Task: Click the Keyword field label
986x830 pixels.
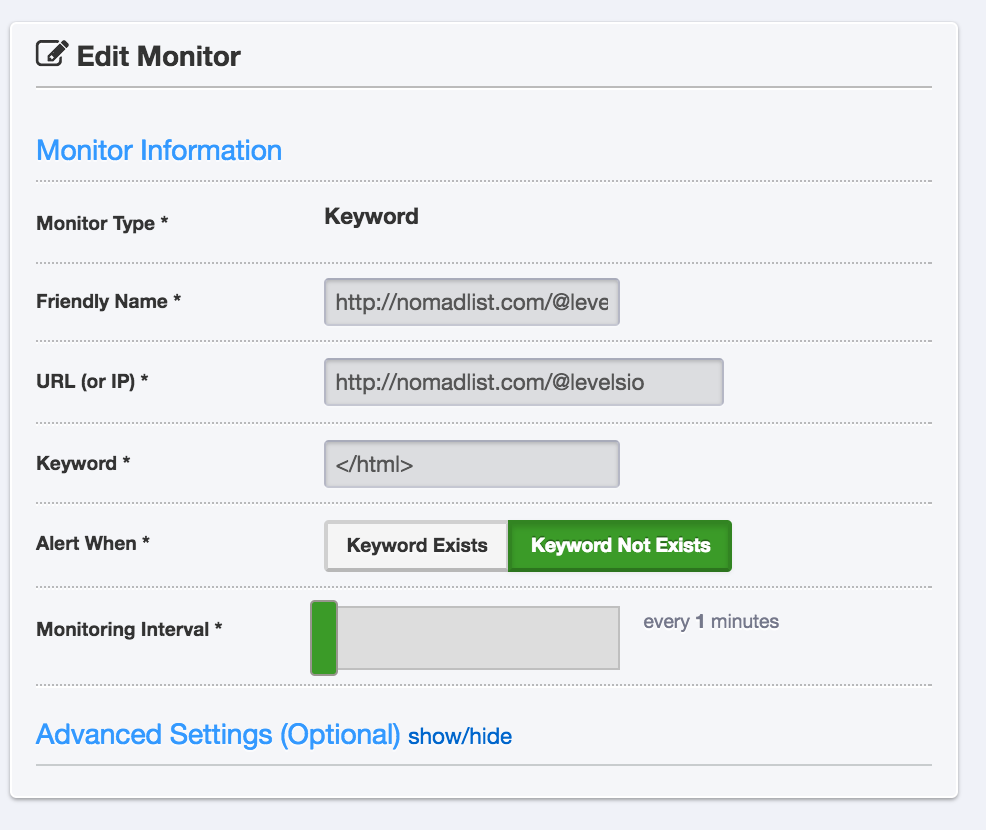Action: pos(83,463)
